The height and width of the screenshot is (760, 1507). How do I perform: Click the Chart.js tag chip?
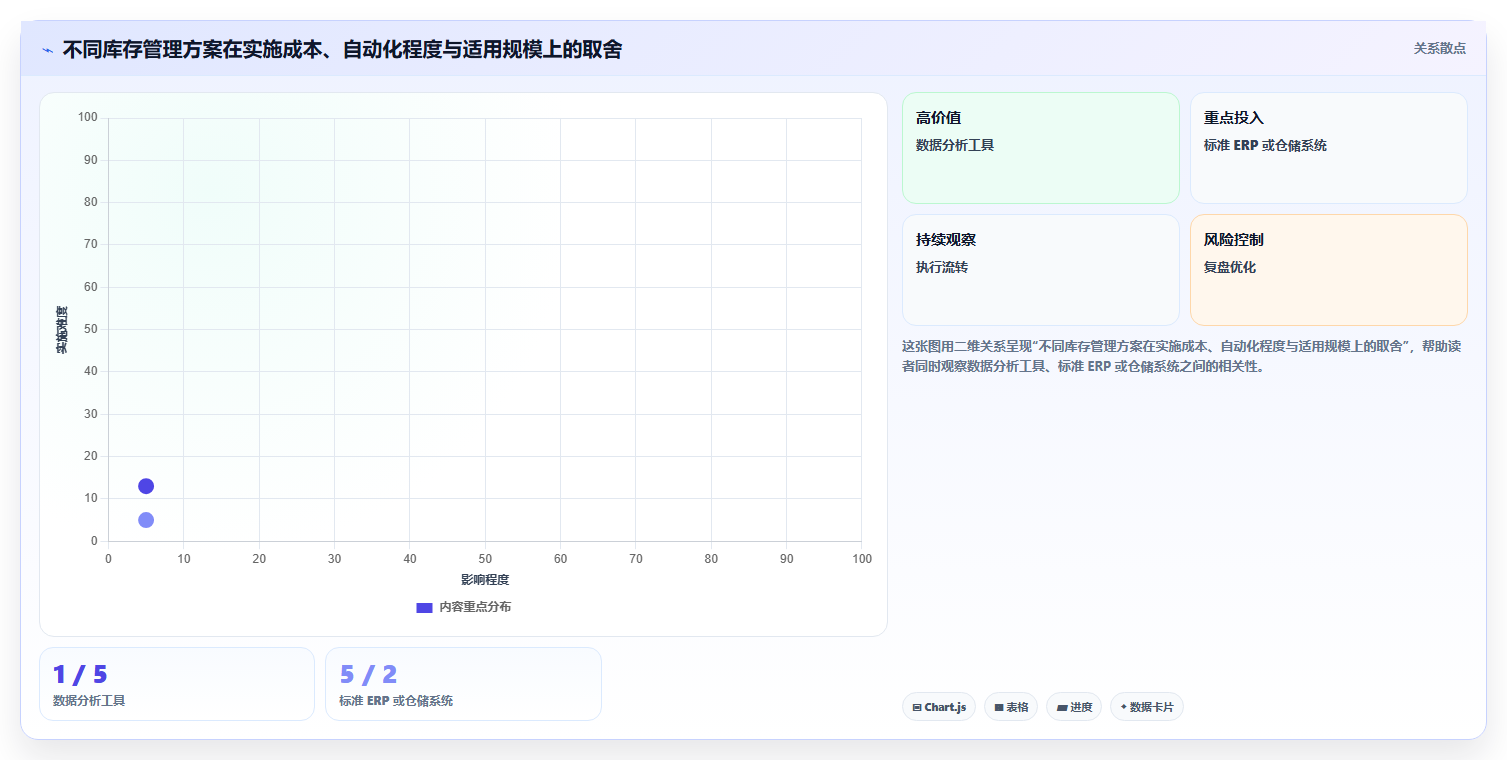(938, 707)
